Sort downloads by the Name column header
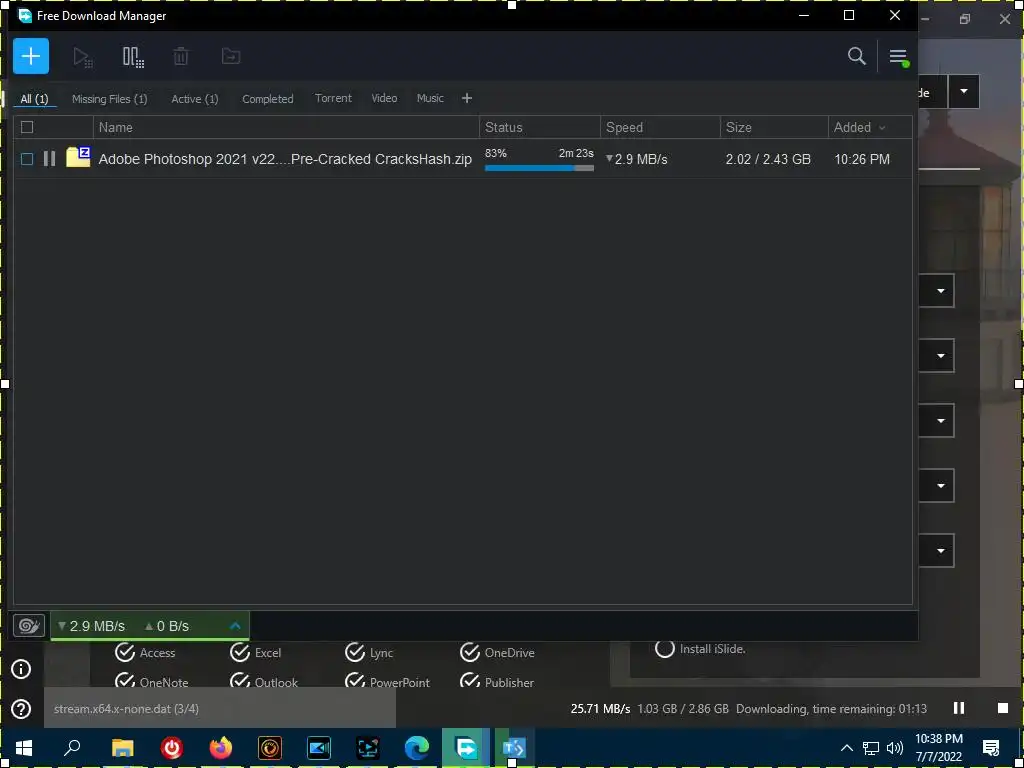Screen dimensions: 1024x768 click(287, 127)
